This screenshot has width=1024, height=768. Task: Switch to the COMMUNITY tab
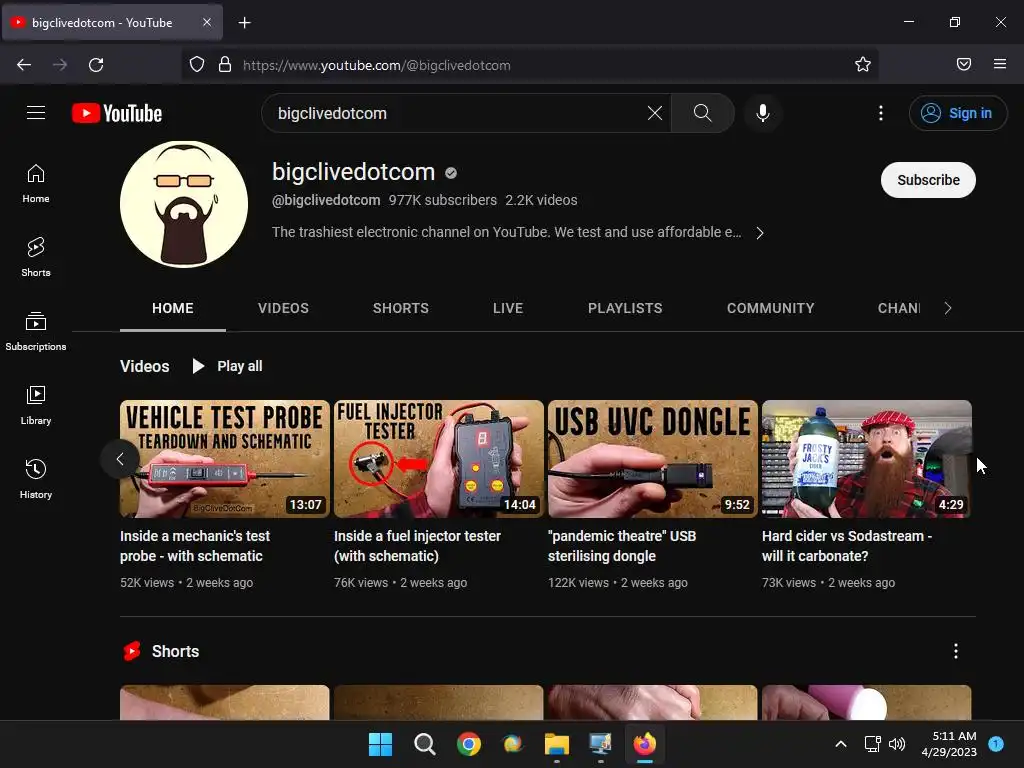(x=771, y=308)
